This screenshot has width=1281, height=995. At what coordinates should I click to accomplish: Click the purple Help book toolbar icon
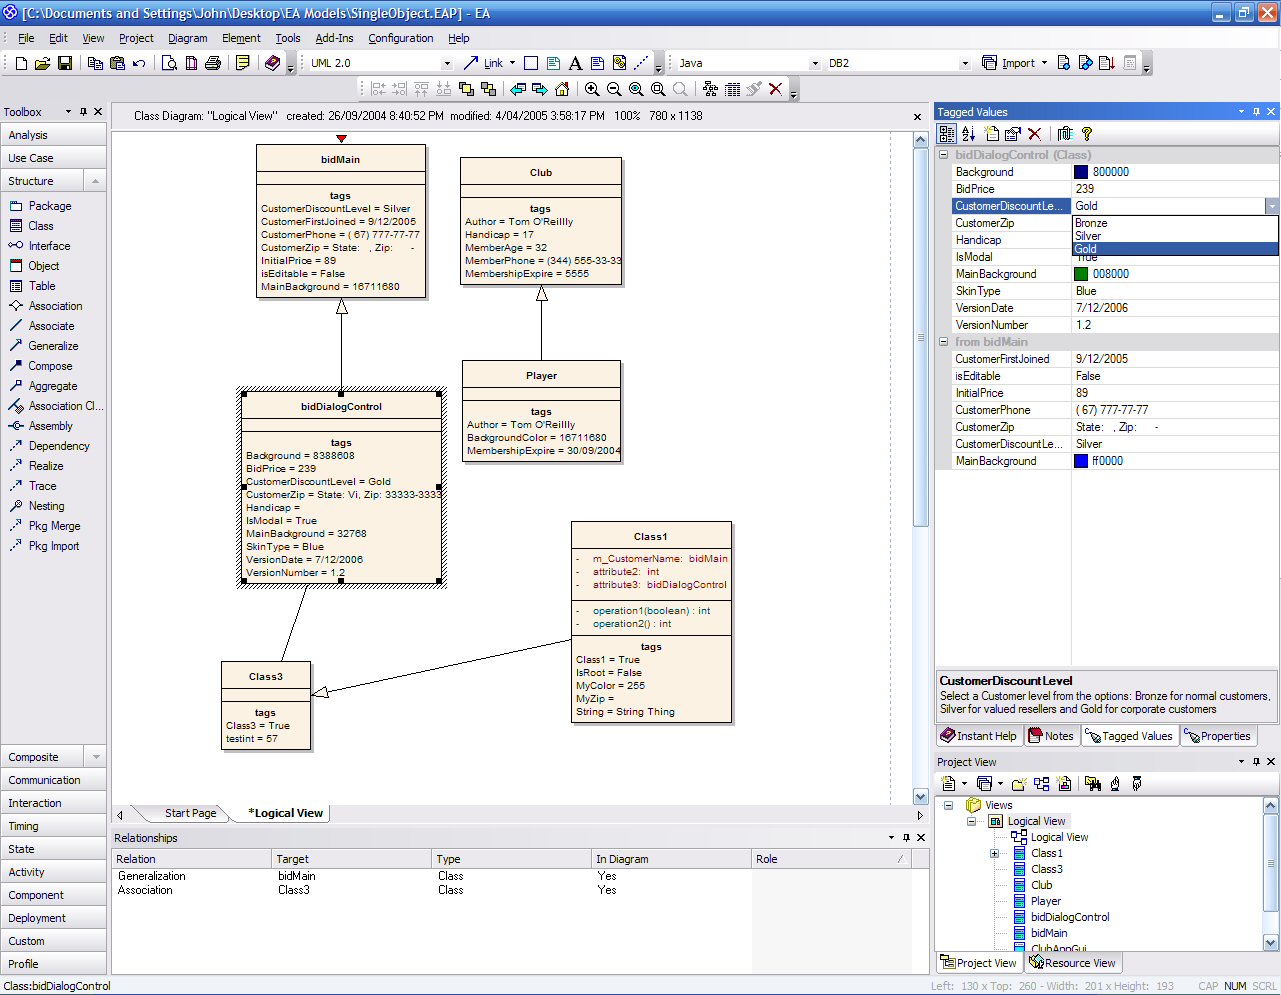272,63
